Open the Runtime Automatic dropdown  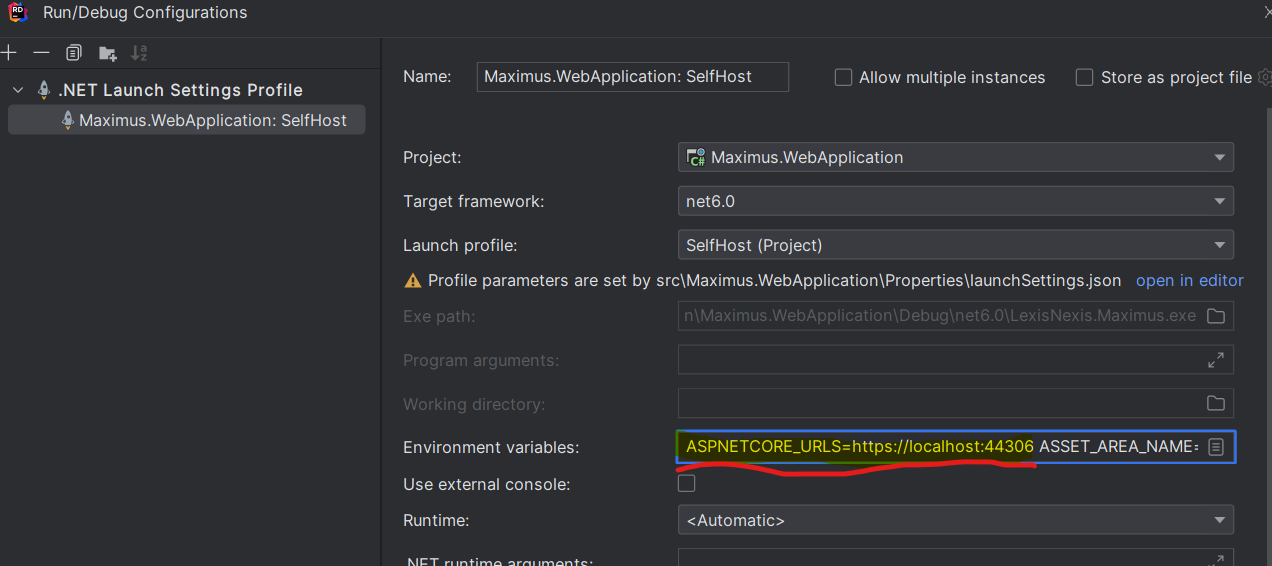955,520
